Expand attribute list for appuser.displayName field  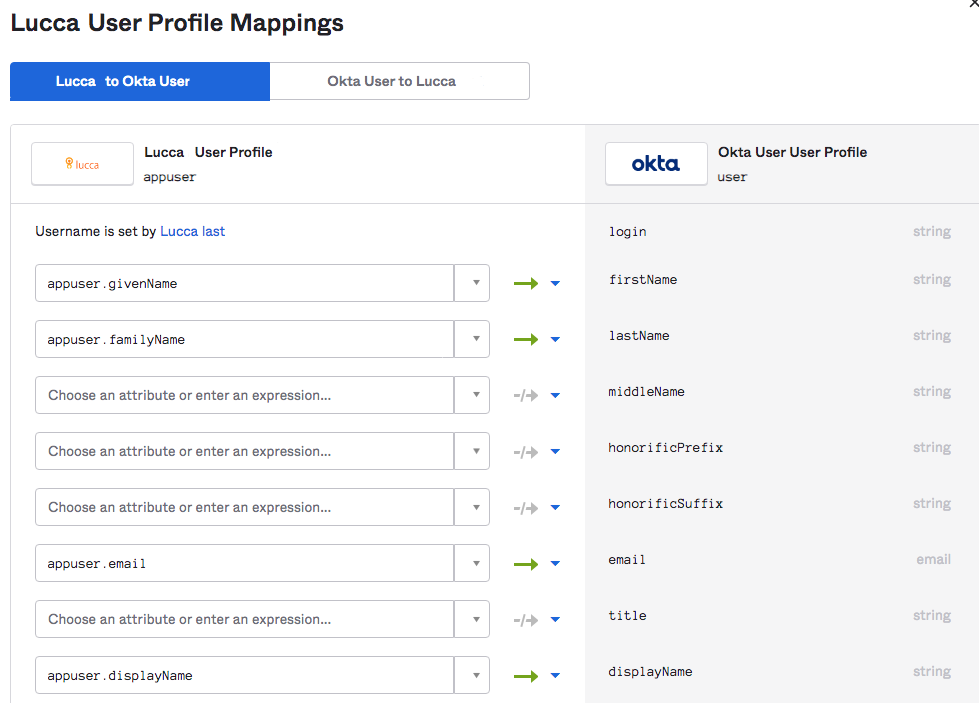click(472, 675)
